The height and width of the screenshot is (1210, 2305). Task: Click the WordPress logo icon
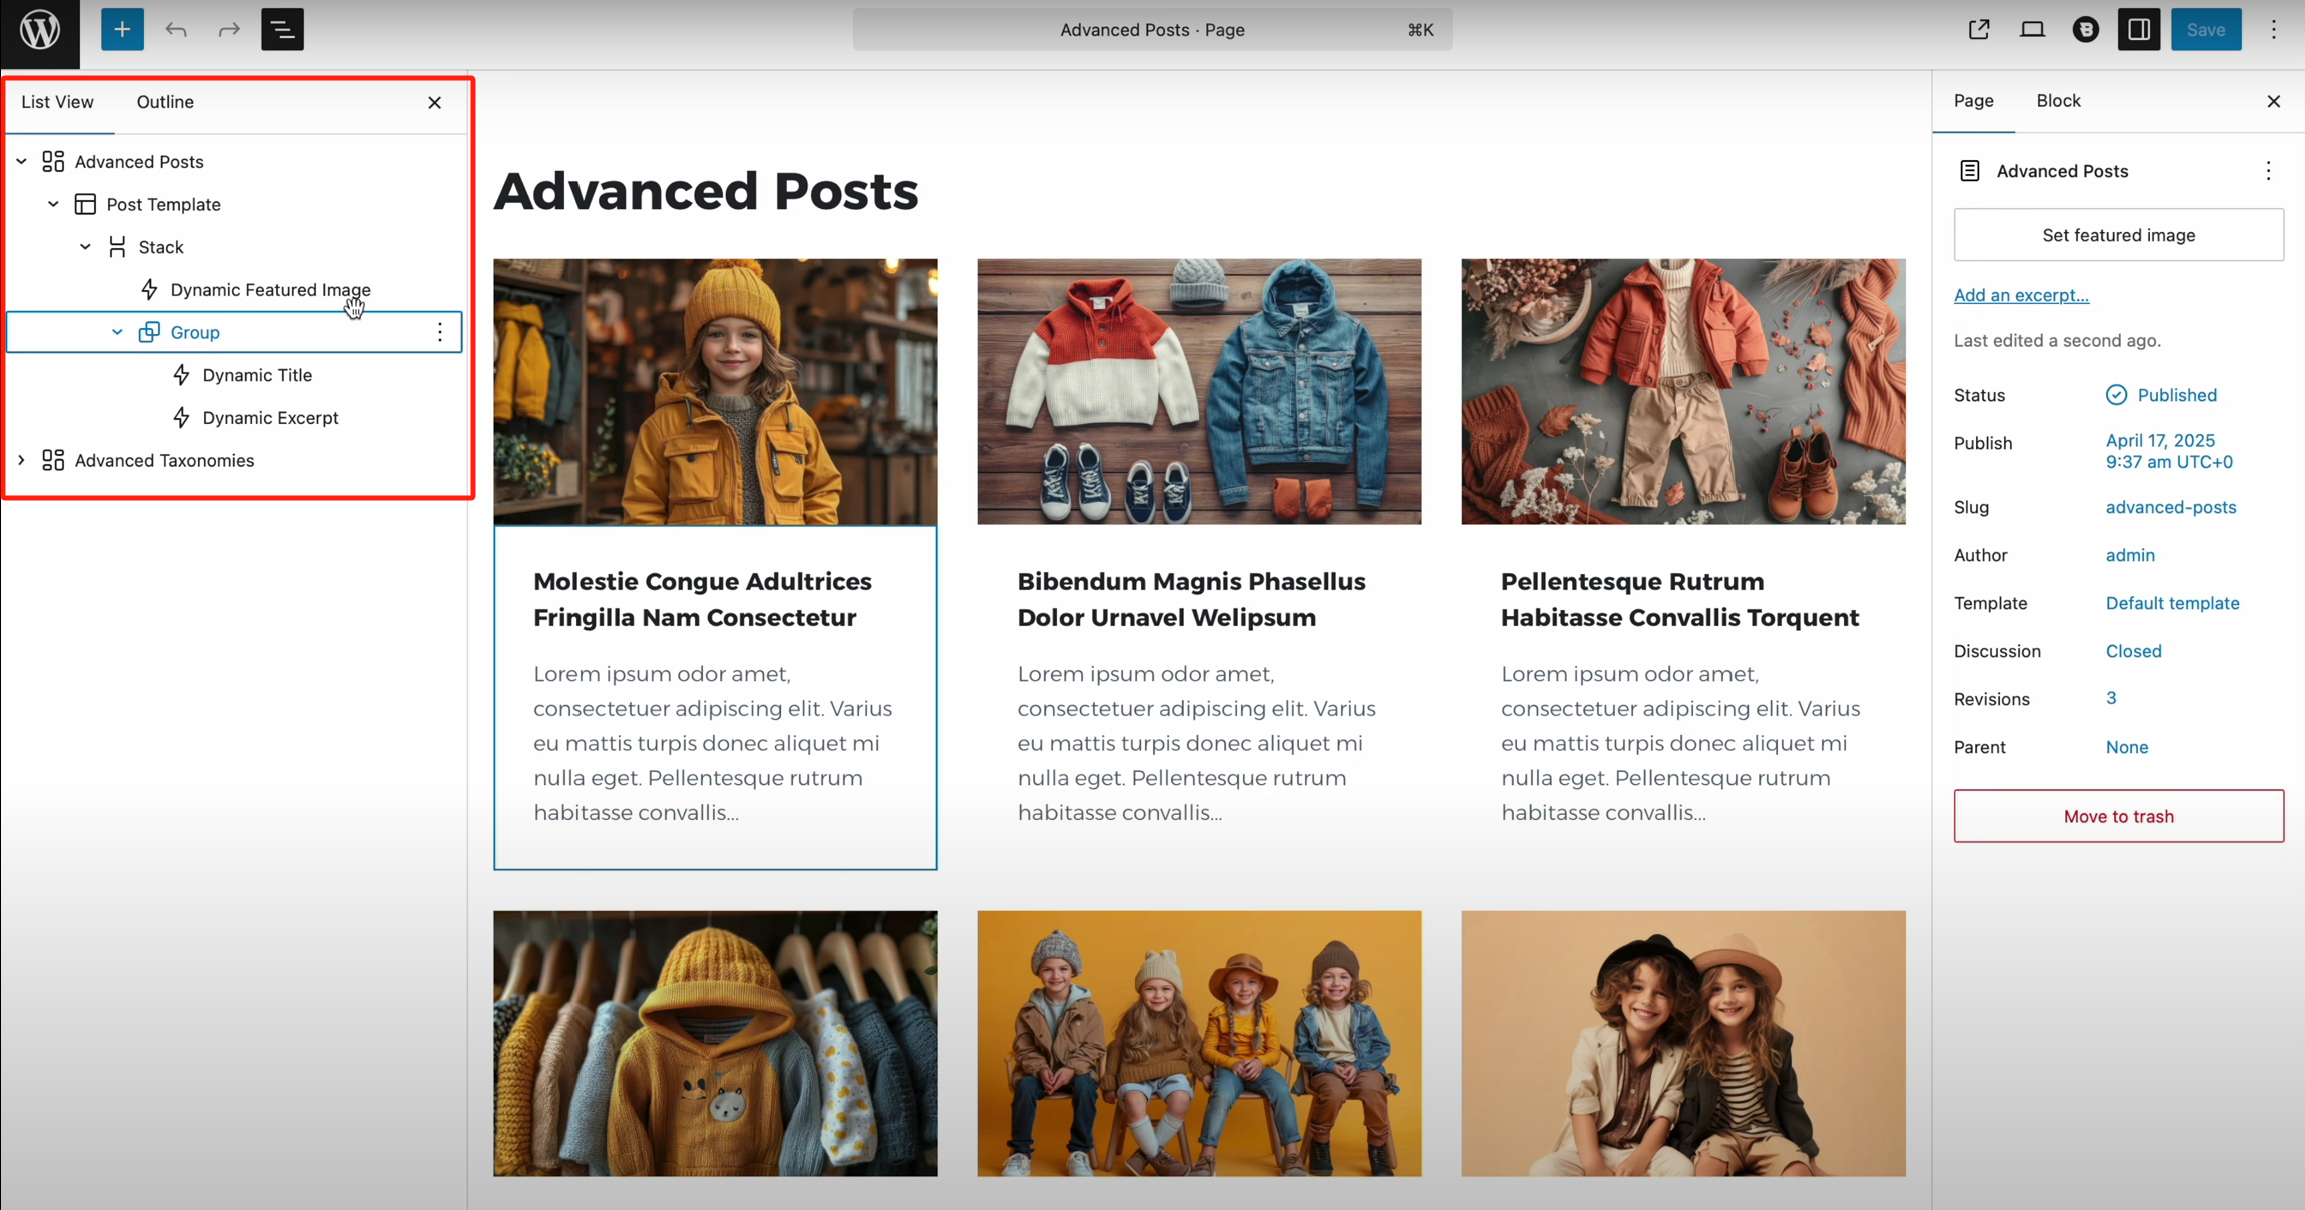coord(40,30)
